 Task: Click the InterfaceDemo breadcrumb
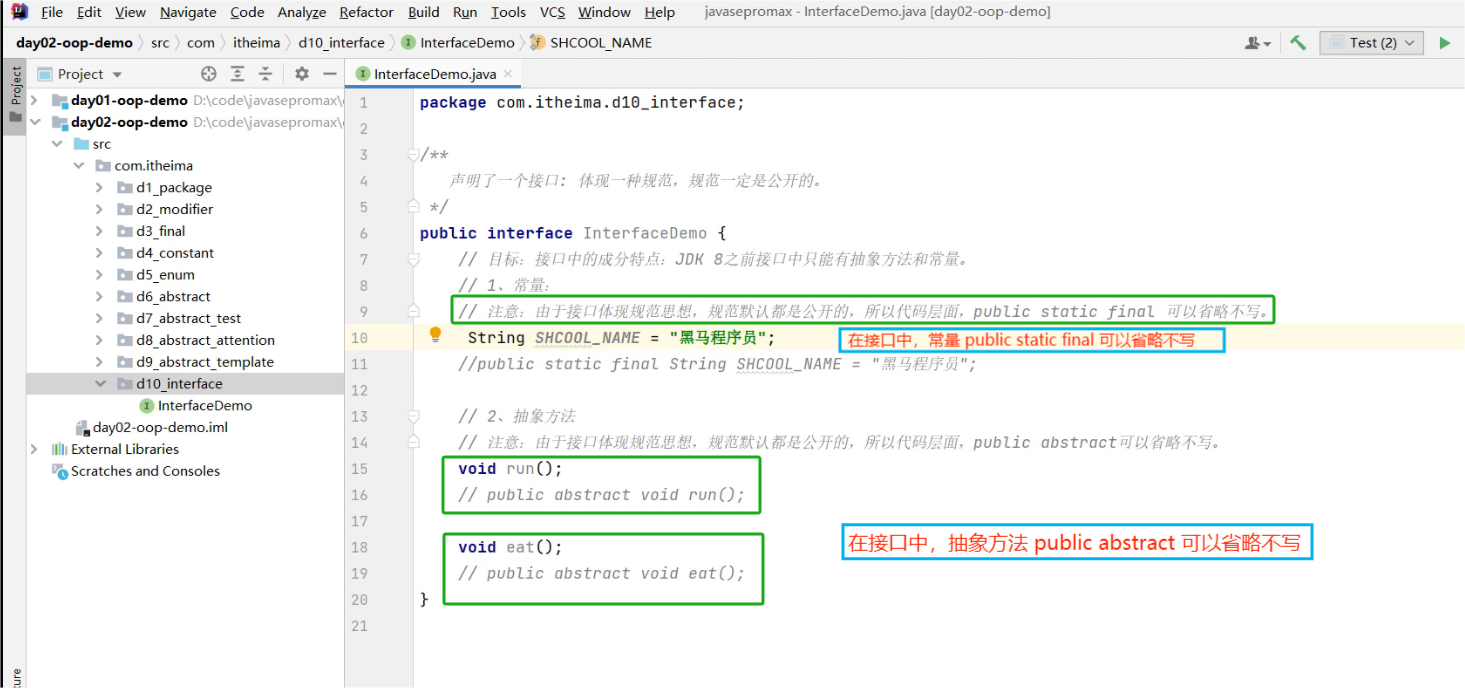pyautogui.click(x=458, y=43)
